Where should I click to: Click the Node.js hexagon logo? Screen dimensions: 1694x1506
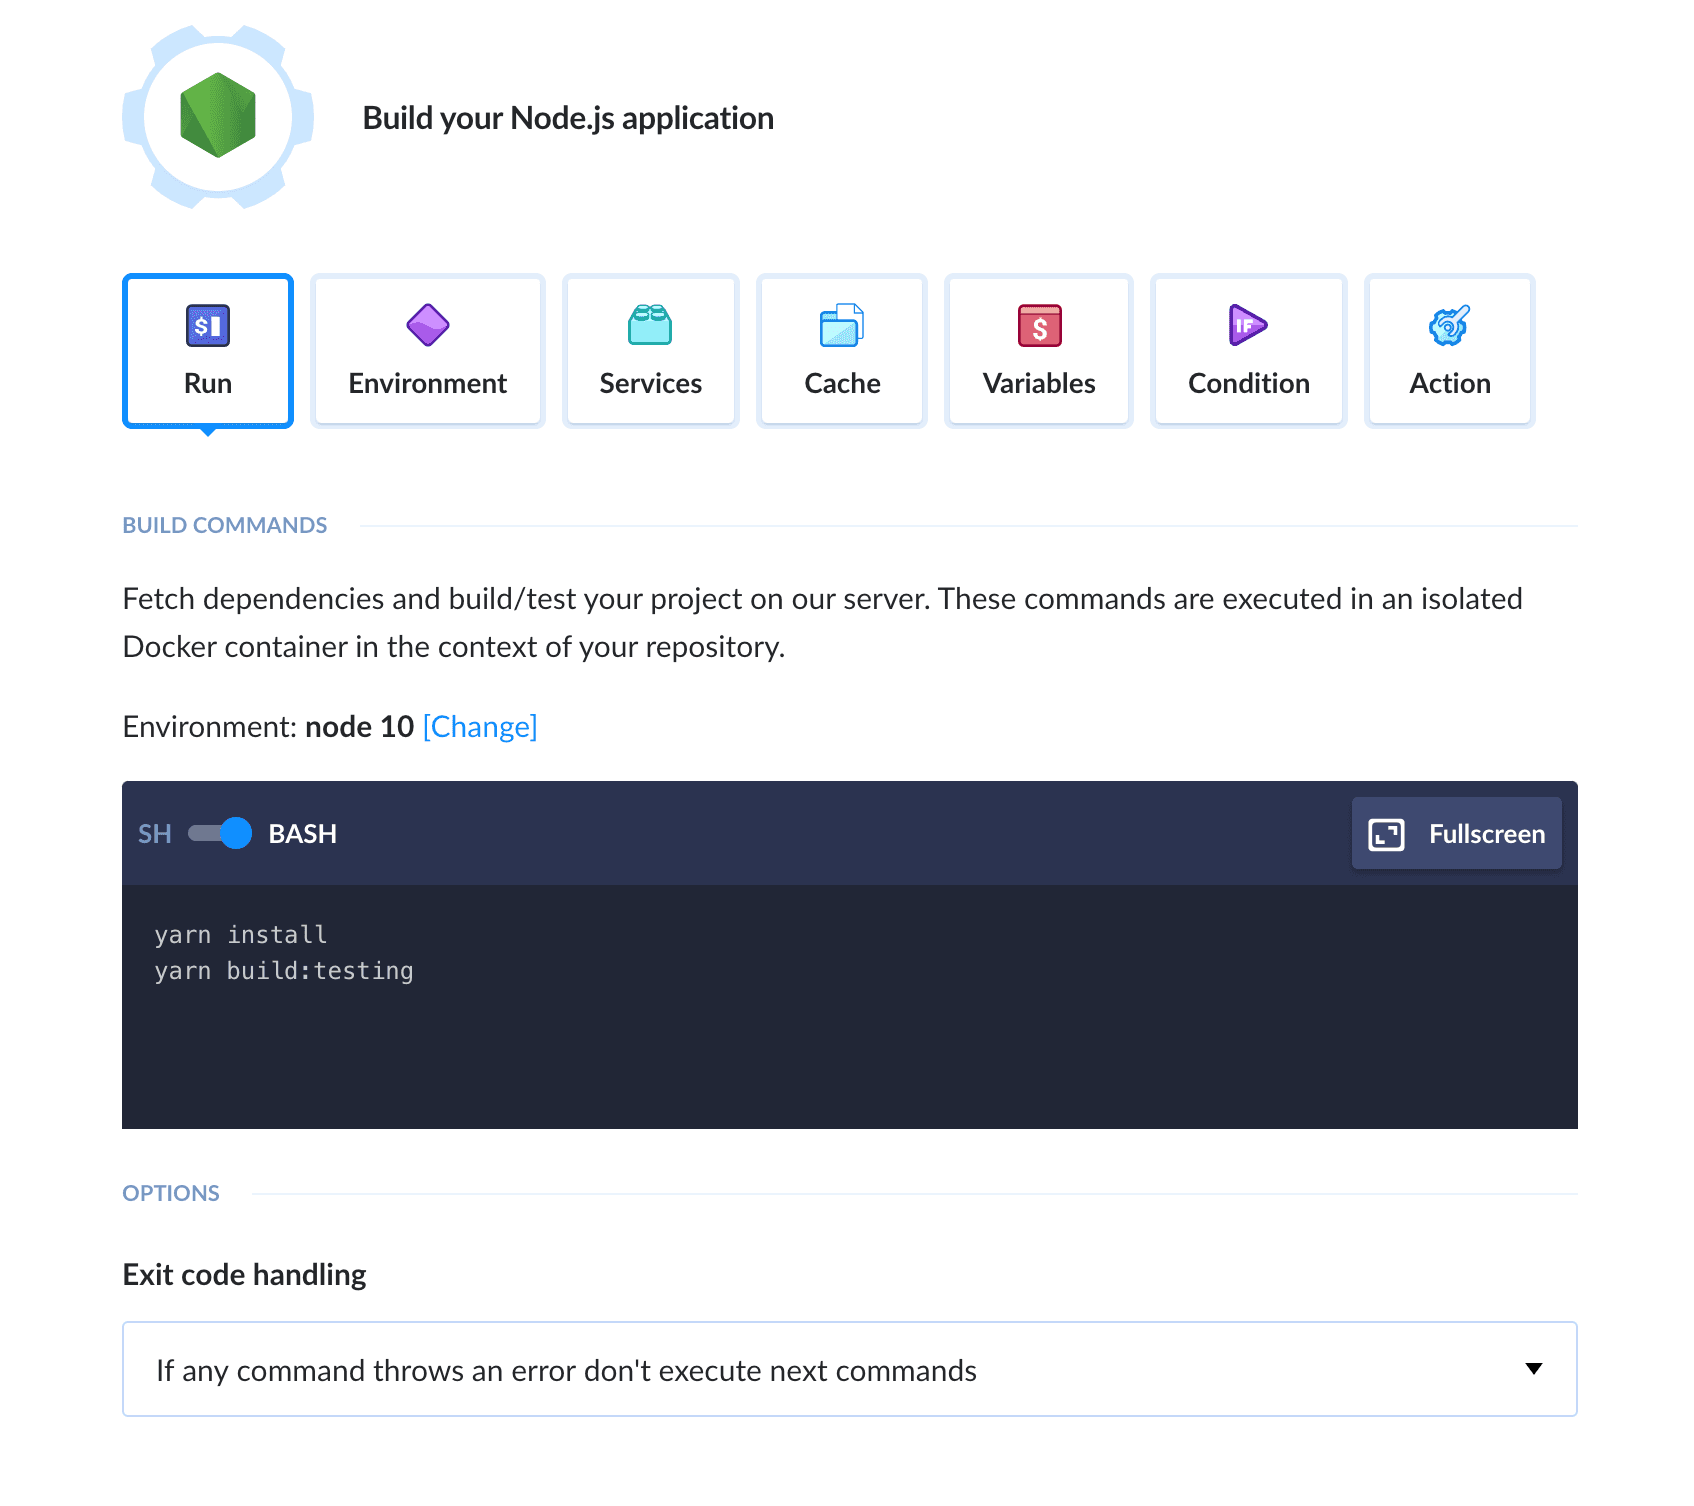(x=218, y=116)
